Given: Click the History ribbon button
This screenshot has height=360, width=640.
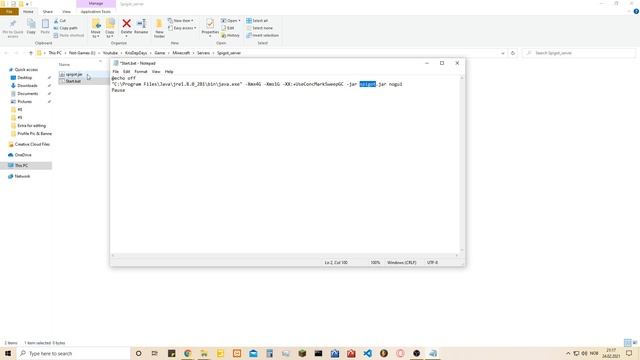Looking at the screenshot, I should point(230,36).
